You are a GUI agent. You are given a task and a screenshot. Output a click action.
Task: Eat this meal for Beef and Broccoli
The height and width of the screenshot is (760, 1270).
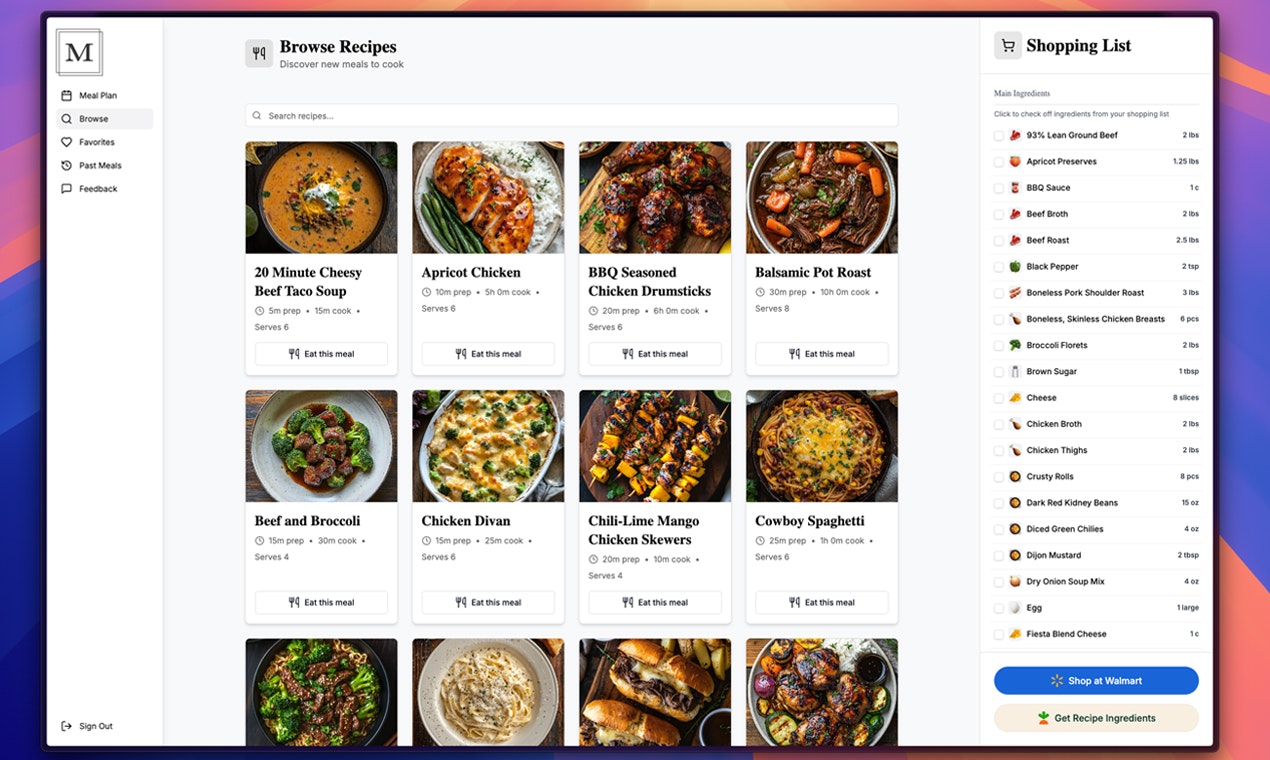point(321,603)
